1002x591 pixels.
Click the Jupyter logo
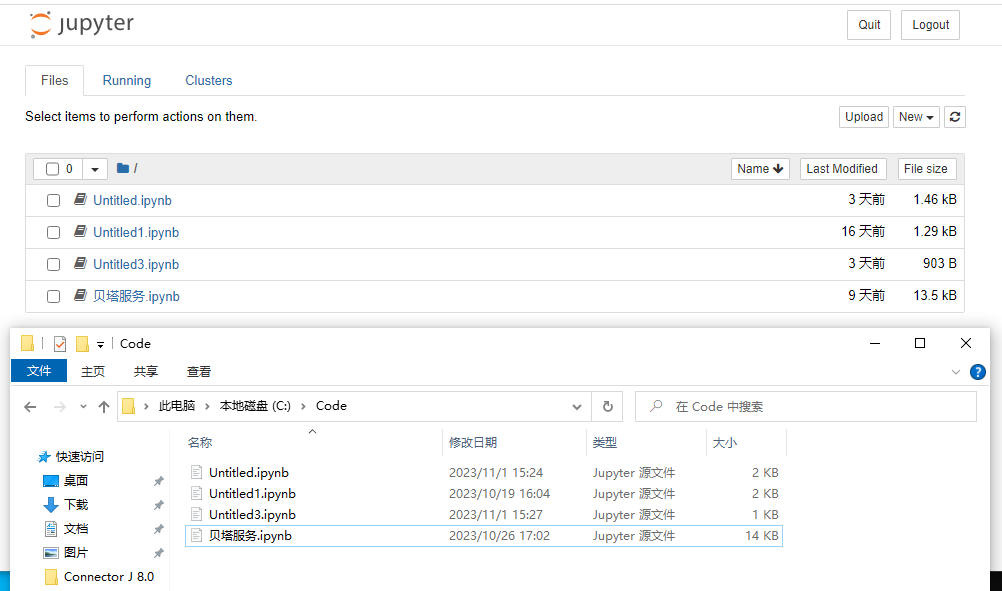pos(81,24)
